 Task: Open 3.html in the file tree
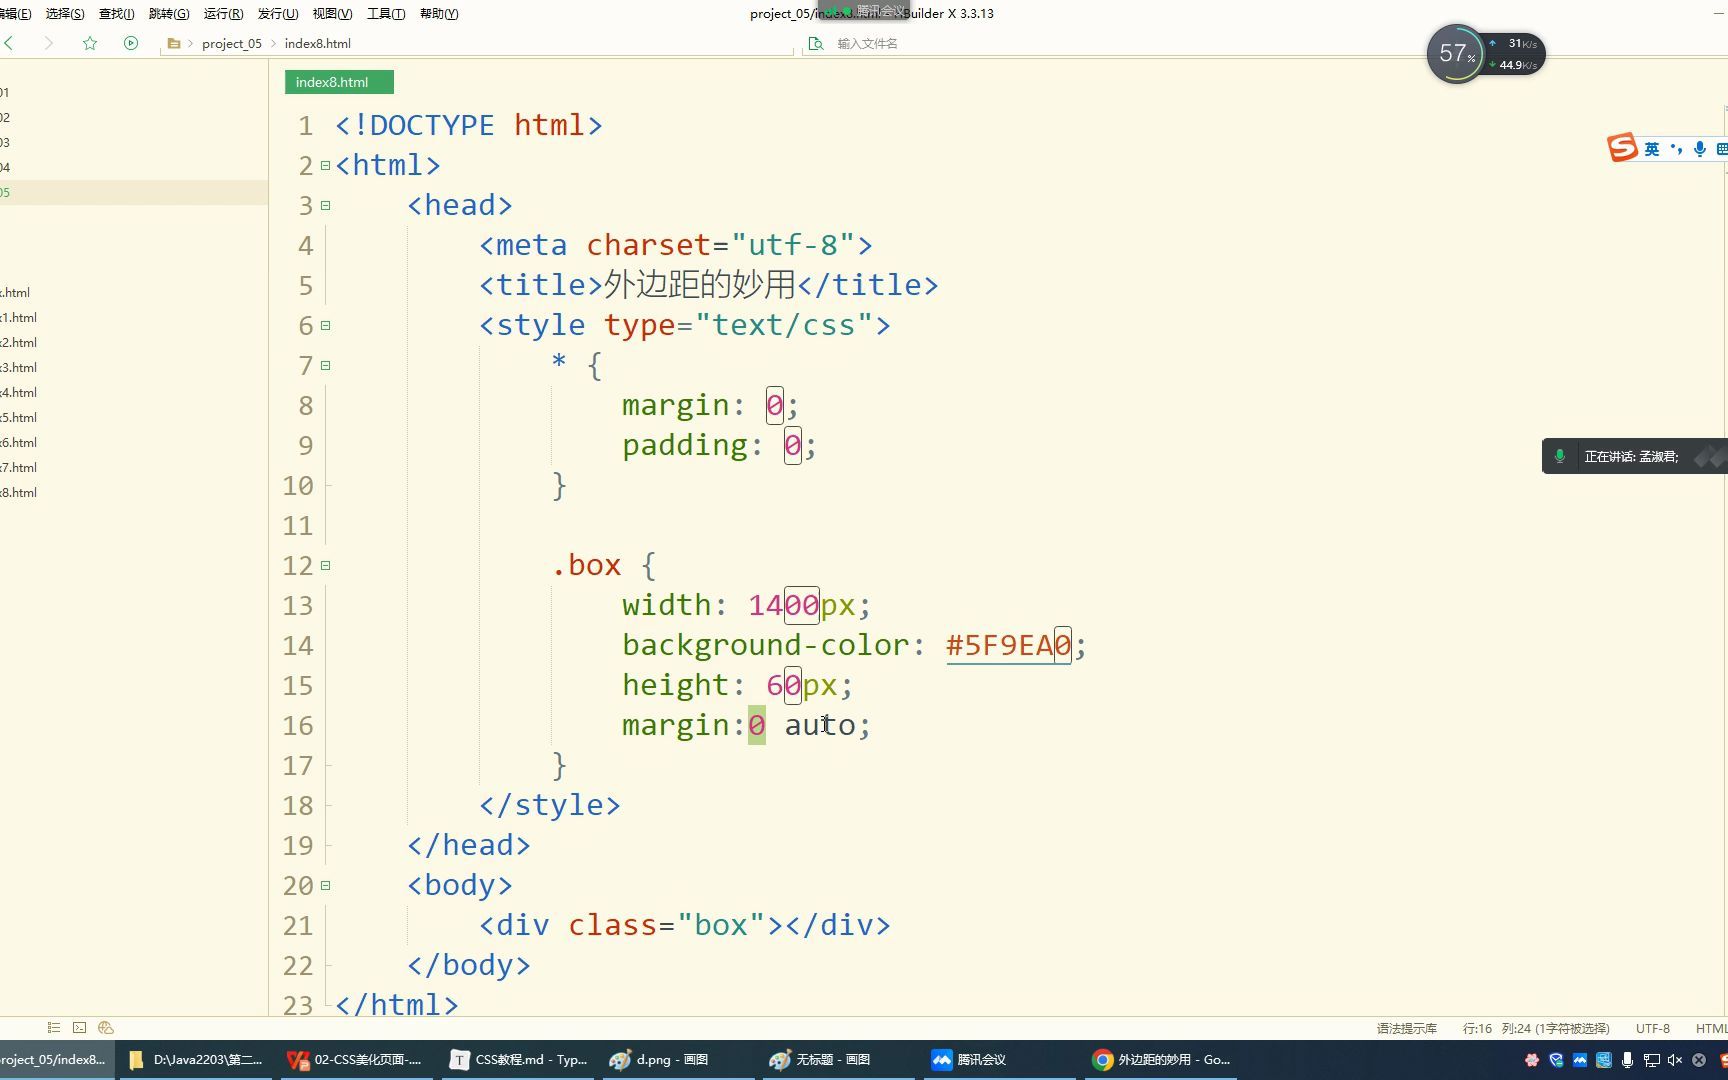point(19,367)
